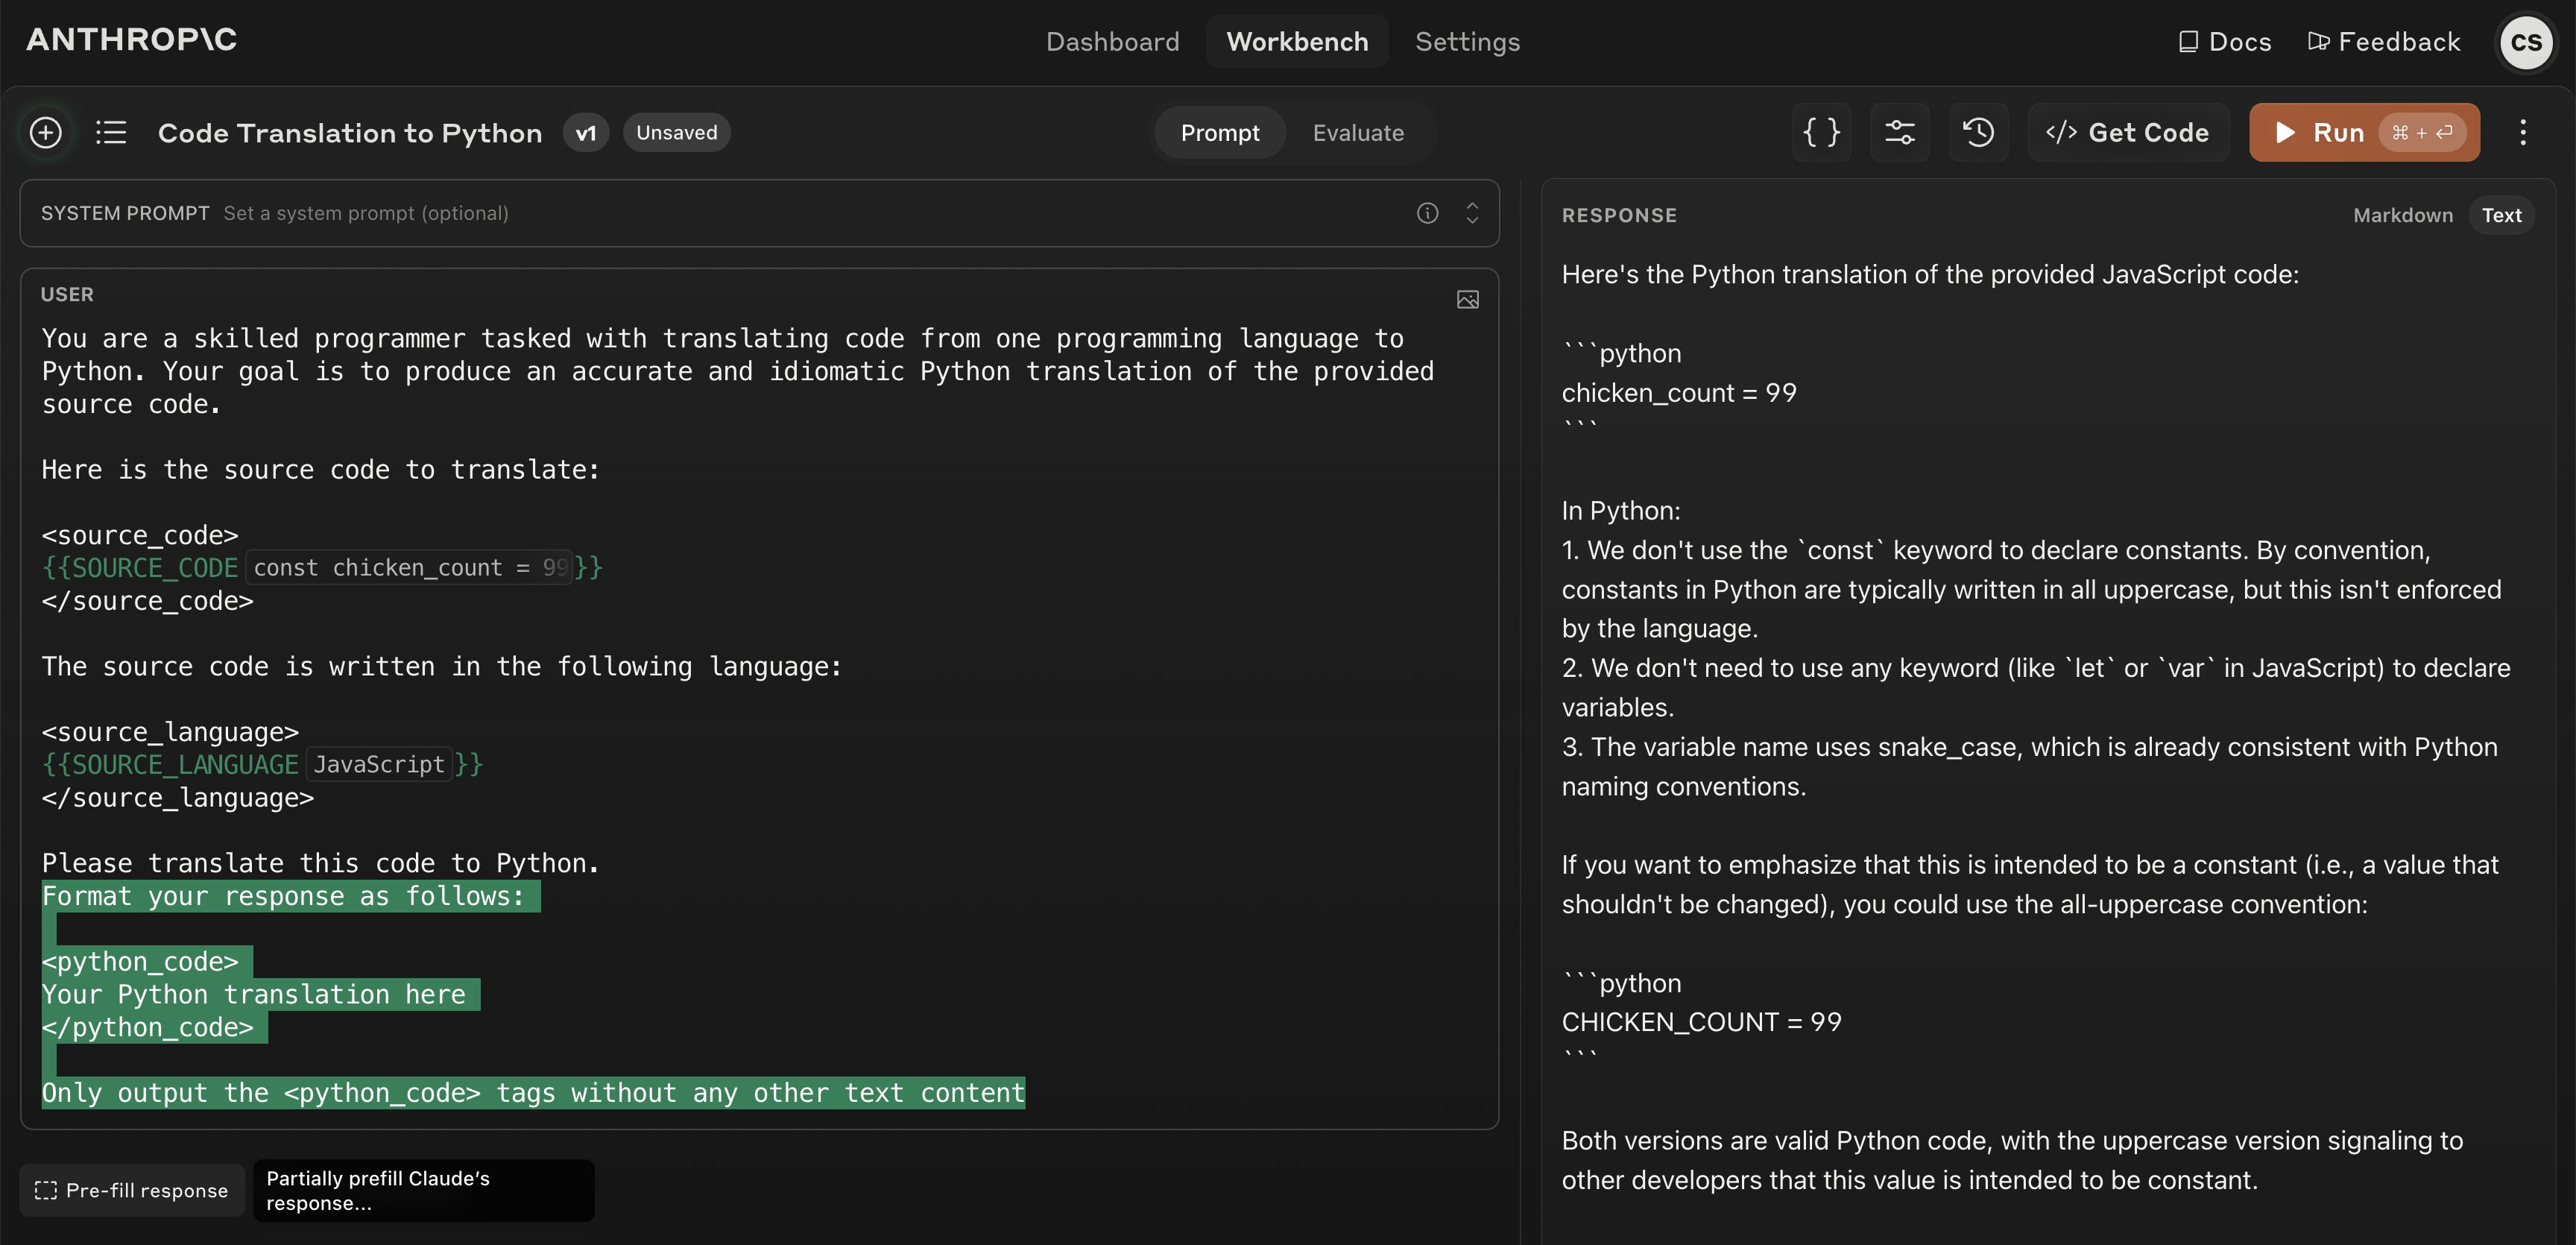
Task: Open the variables curly braces icon
Action: point(1821,132)
